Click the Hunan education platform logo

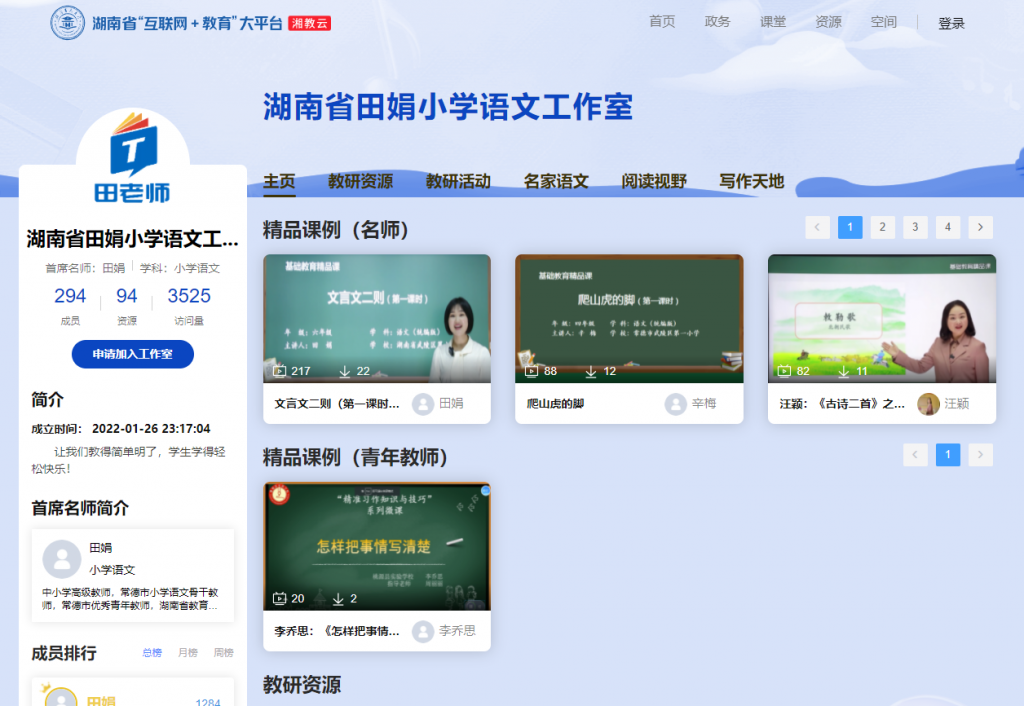click(68, 22)
